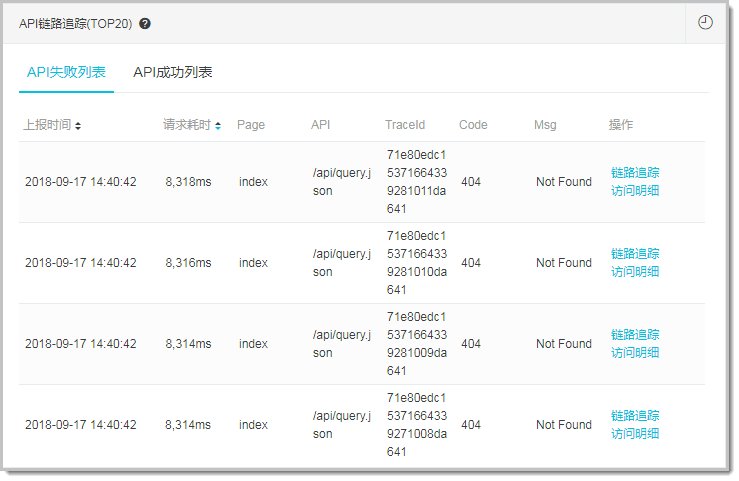Sort by 请求耗时 column arrows

coord(218,125)
